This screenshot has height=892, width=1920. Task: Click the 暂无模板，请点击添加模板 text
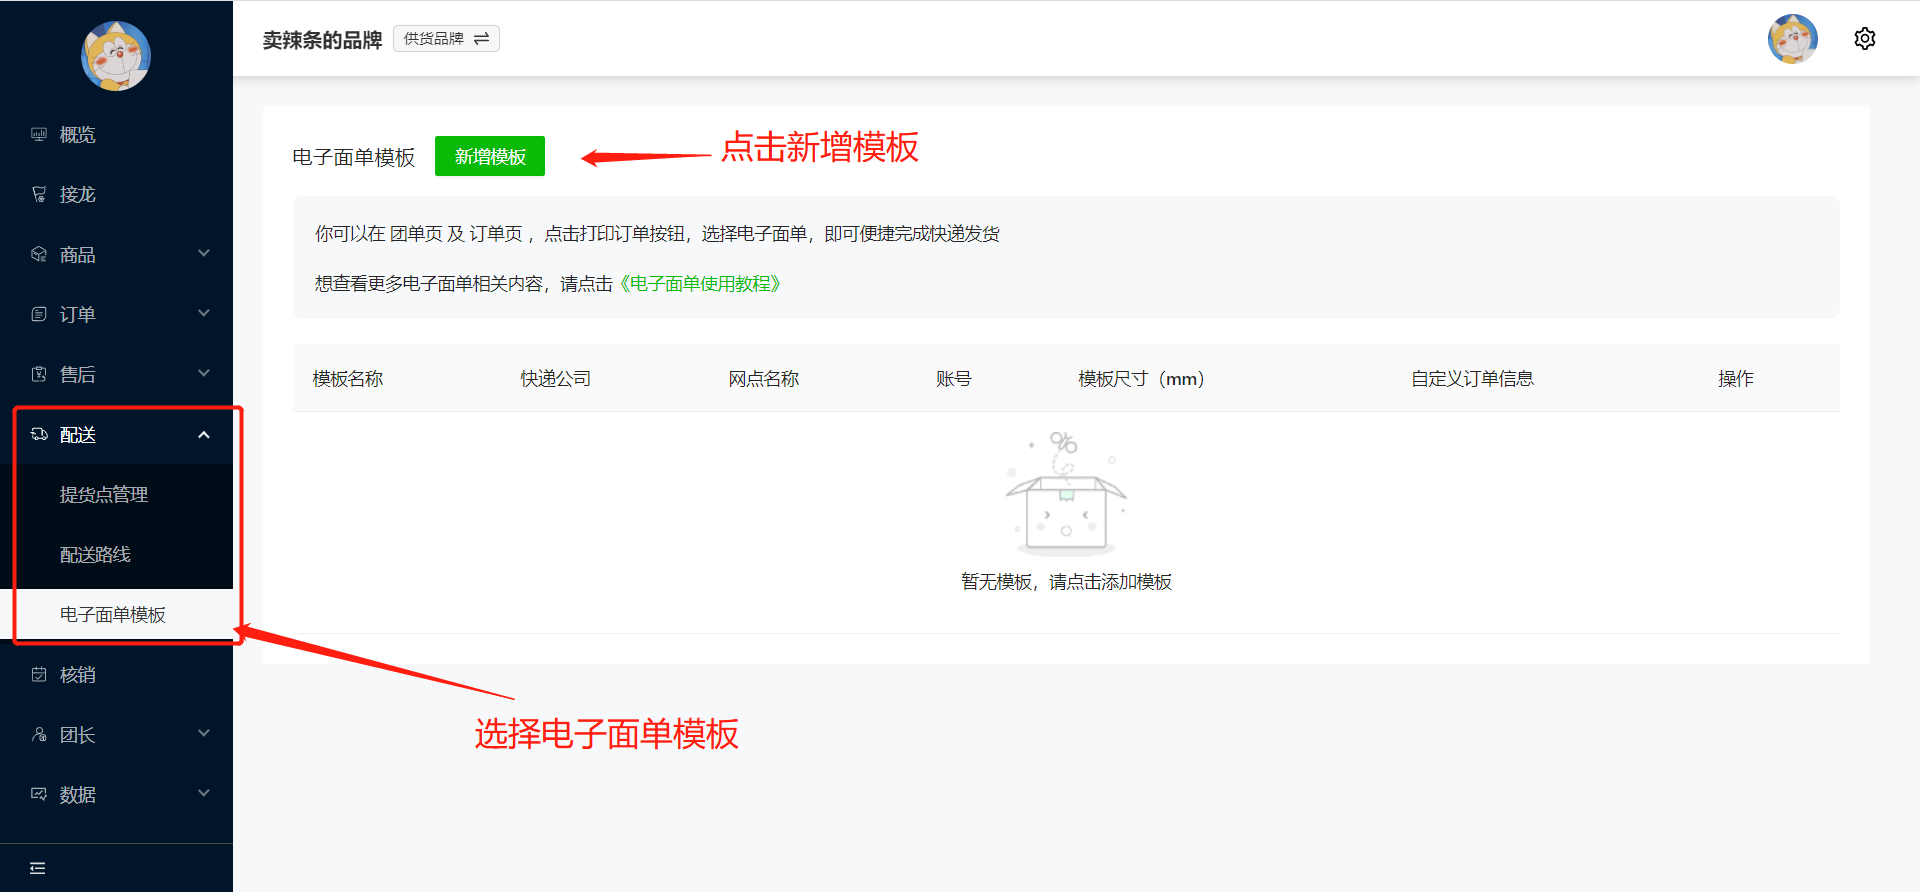tap(1066, 582)
